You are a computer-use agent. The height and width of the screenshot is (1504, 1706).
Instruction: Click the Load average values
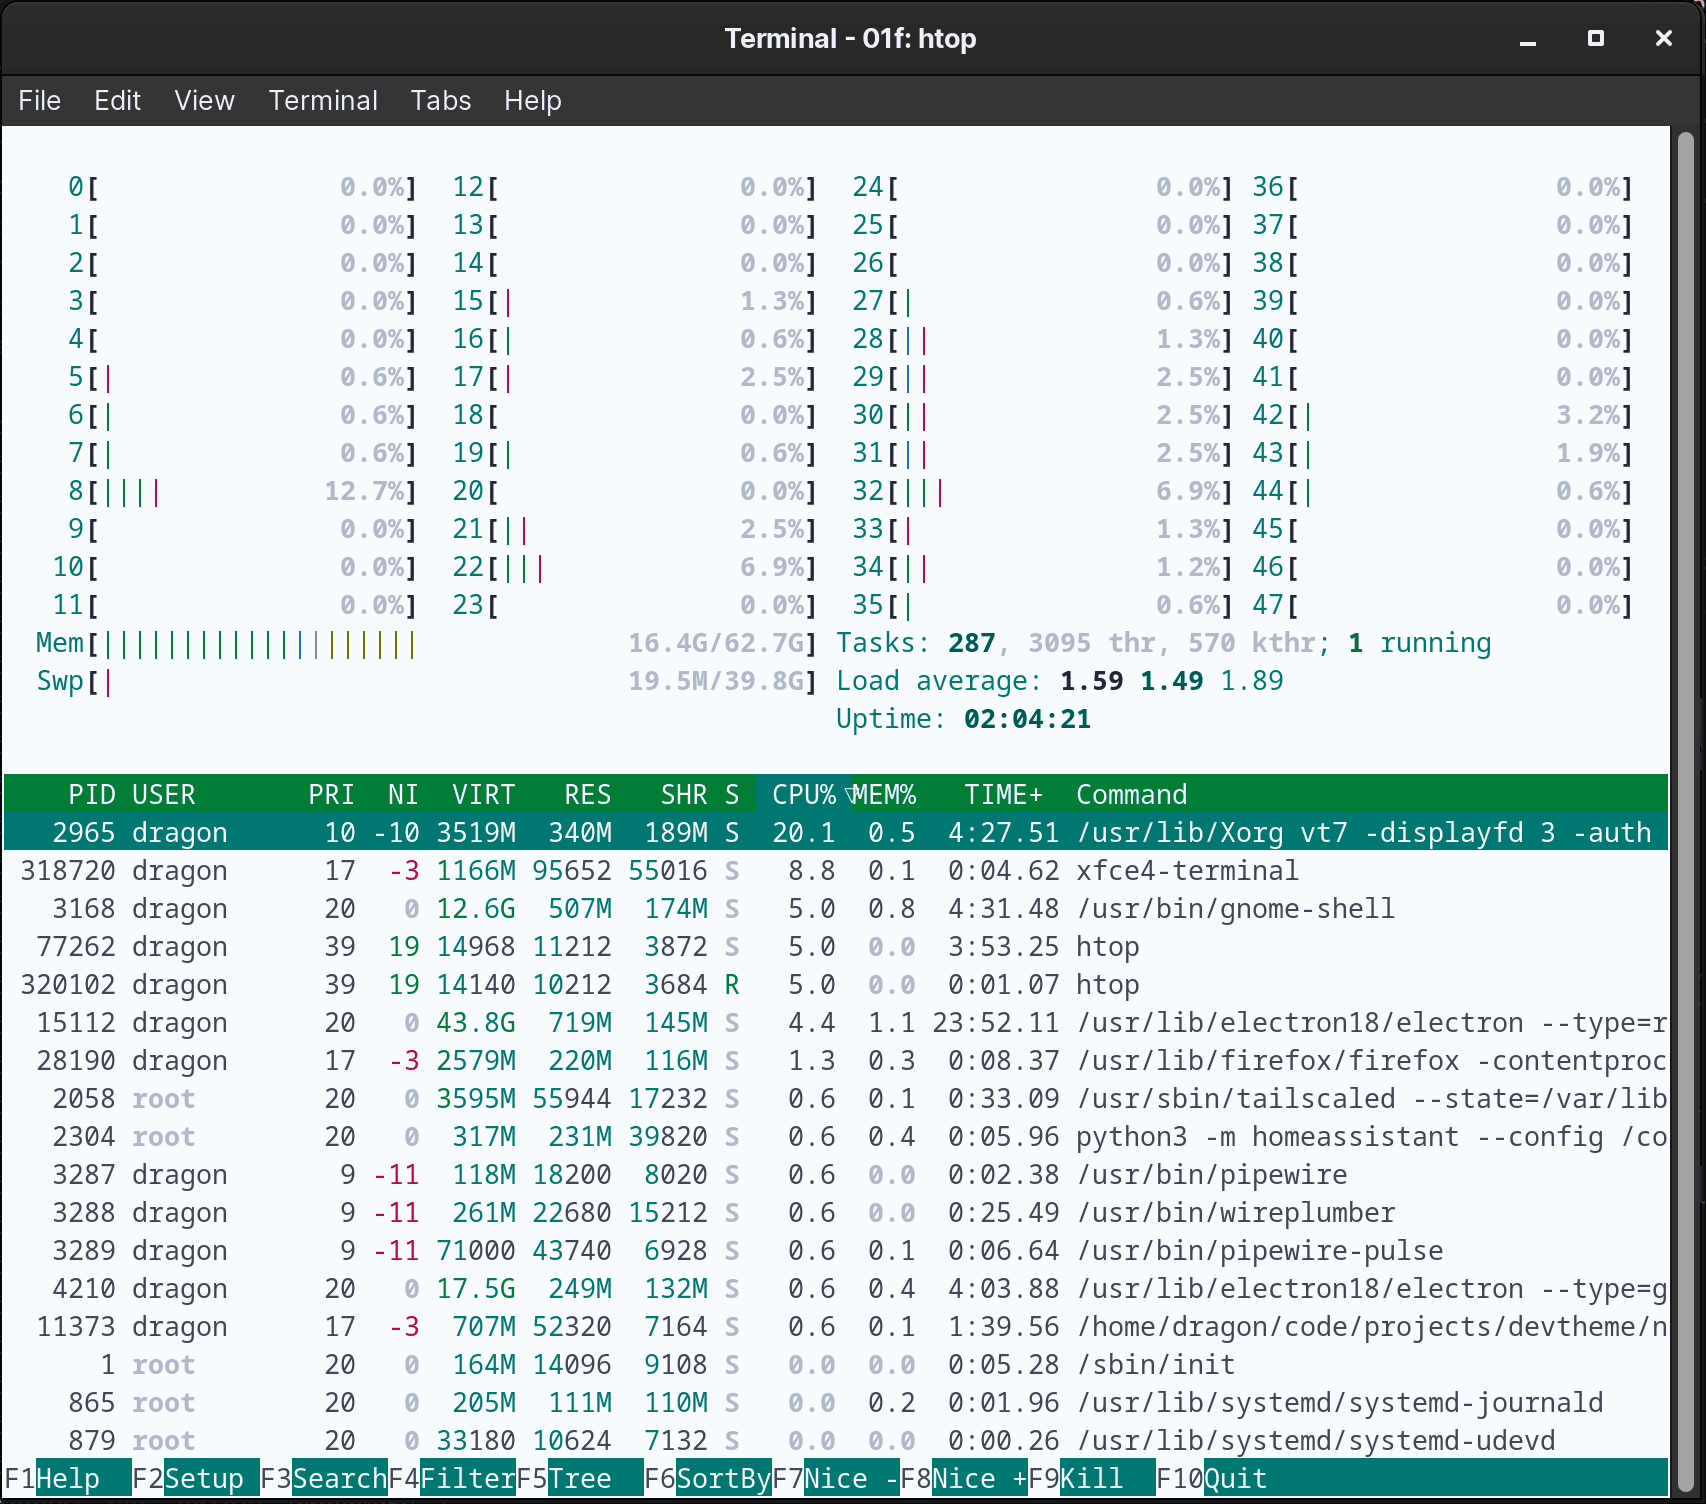[1171, 681]
